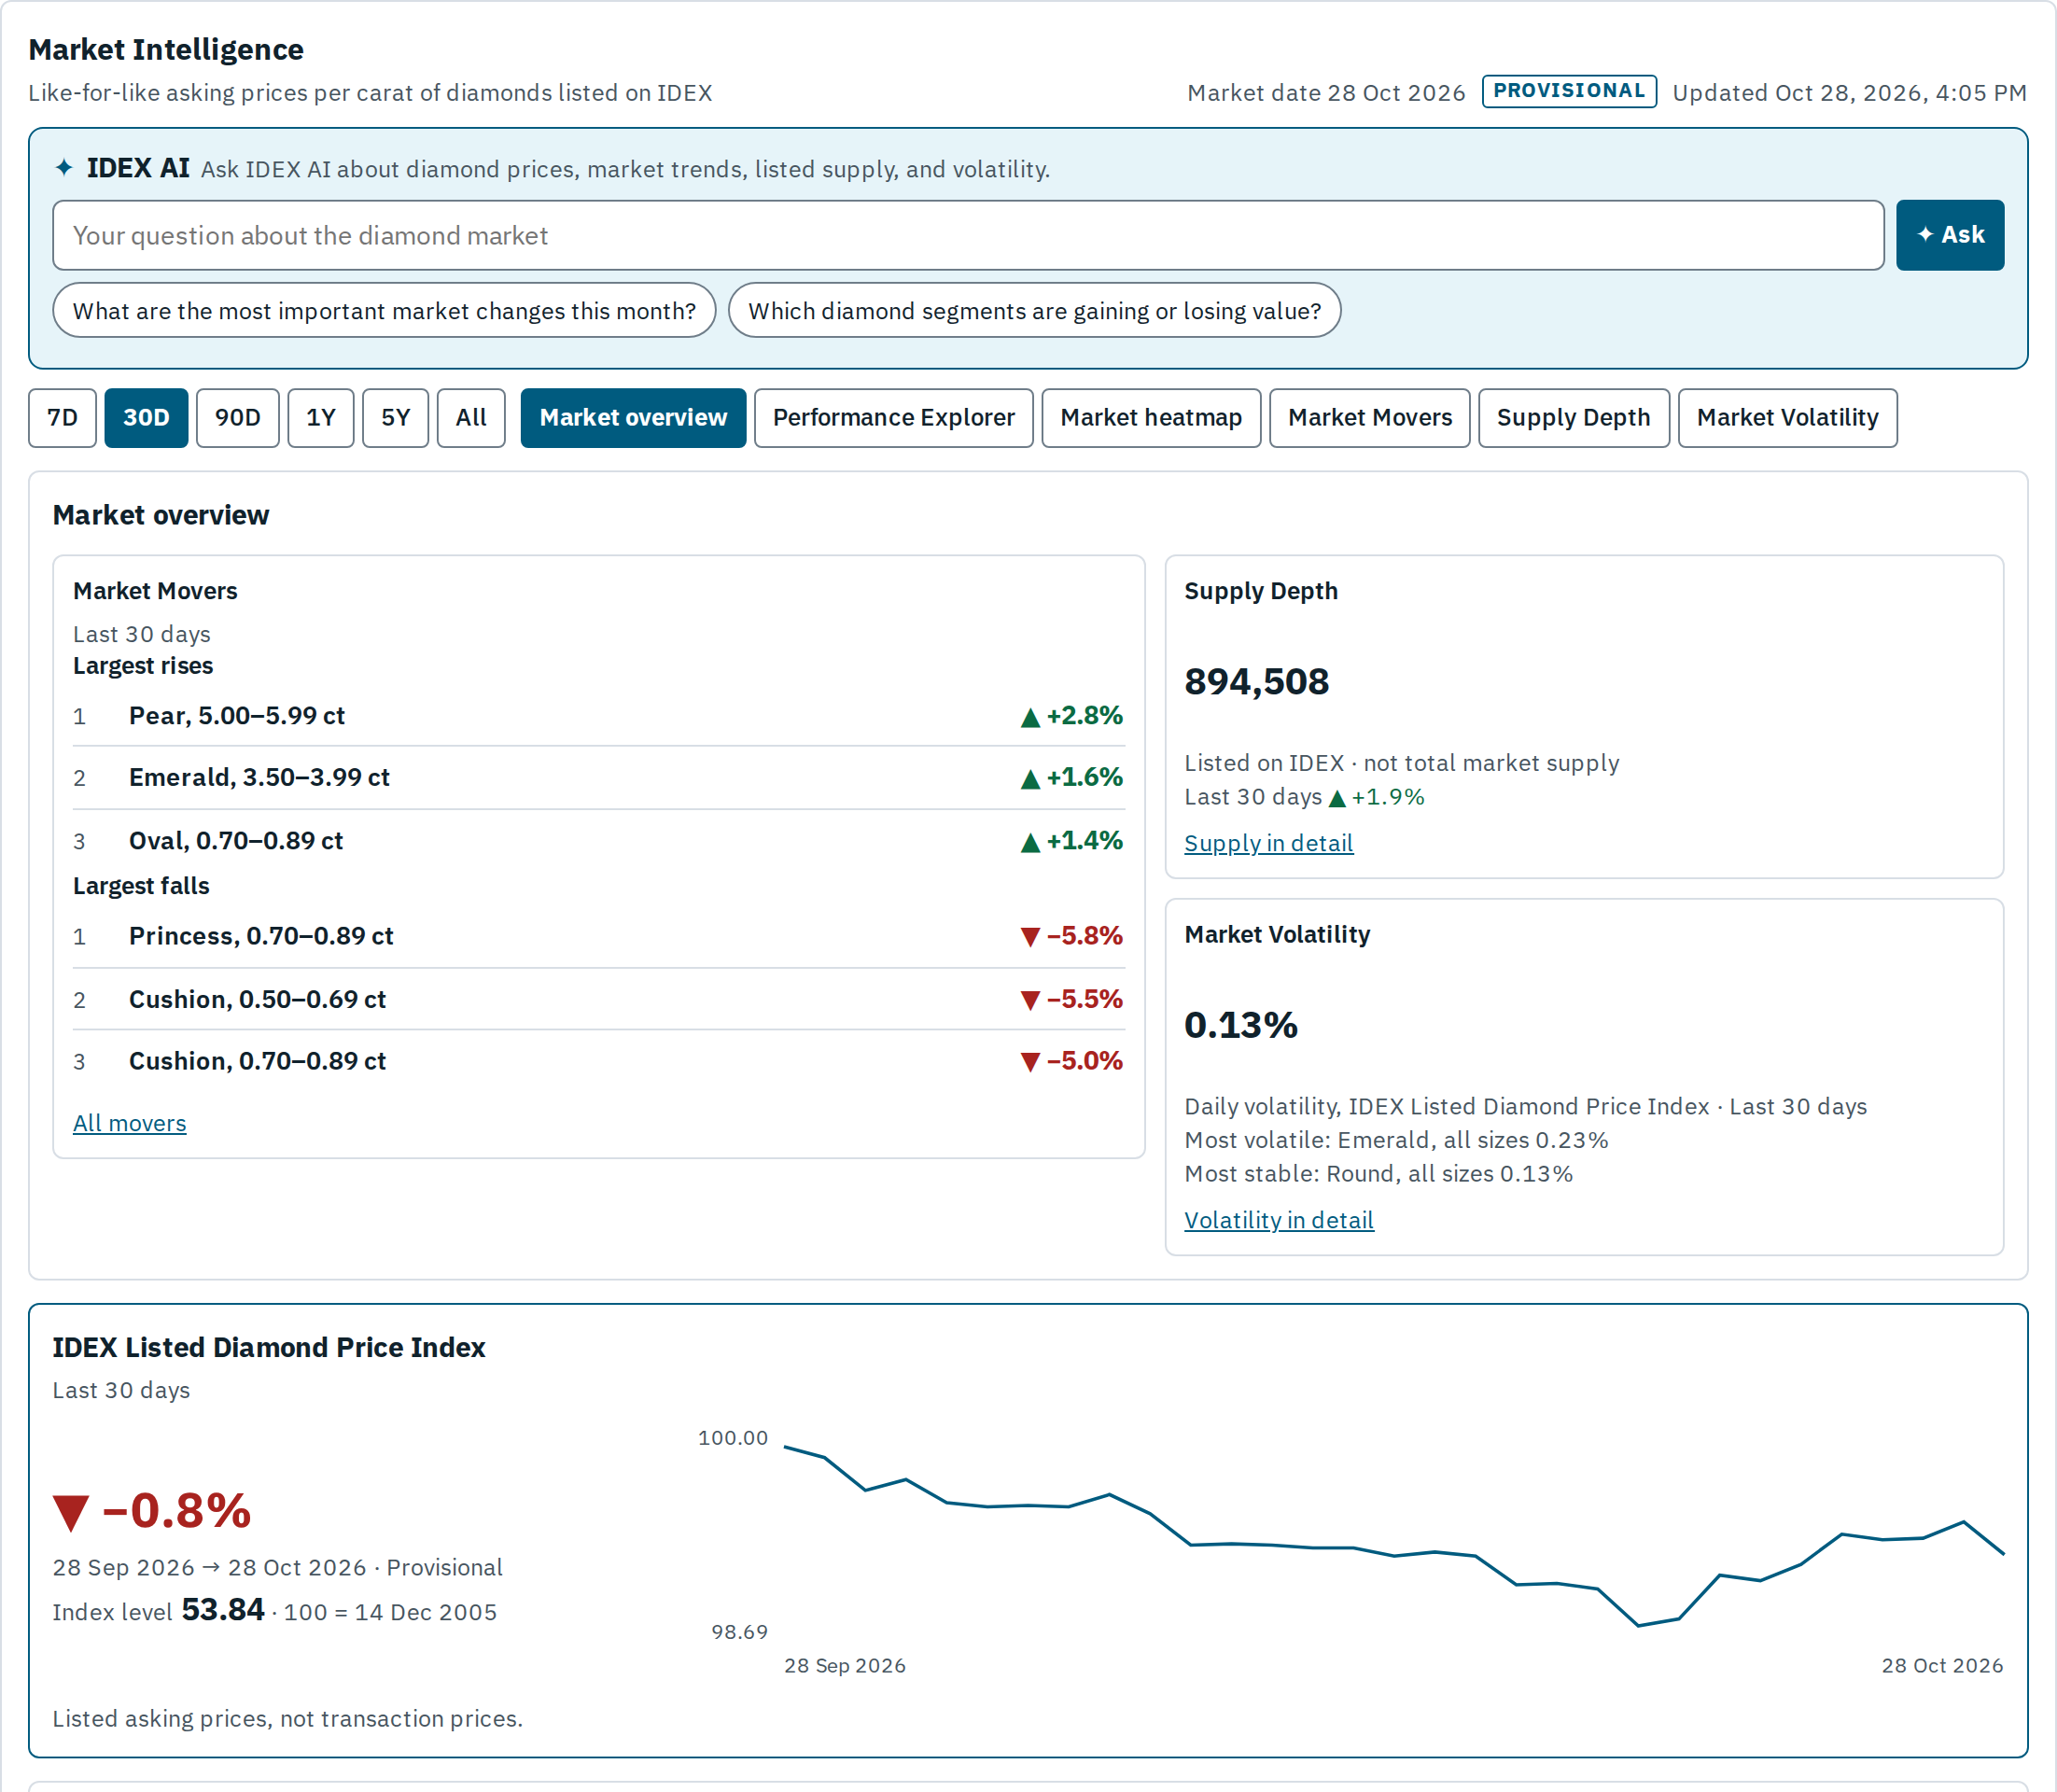2057x1792 pixels.
Task: Choose the 5Y time range
Action: click(x=395, y=418)
